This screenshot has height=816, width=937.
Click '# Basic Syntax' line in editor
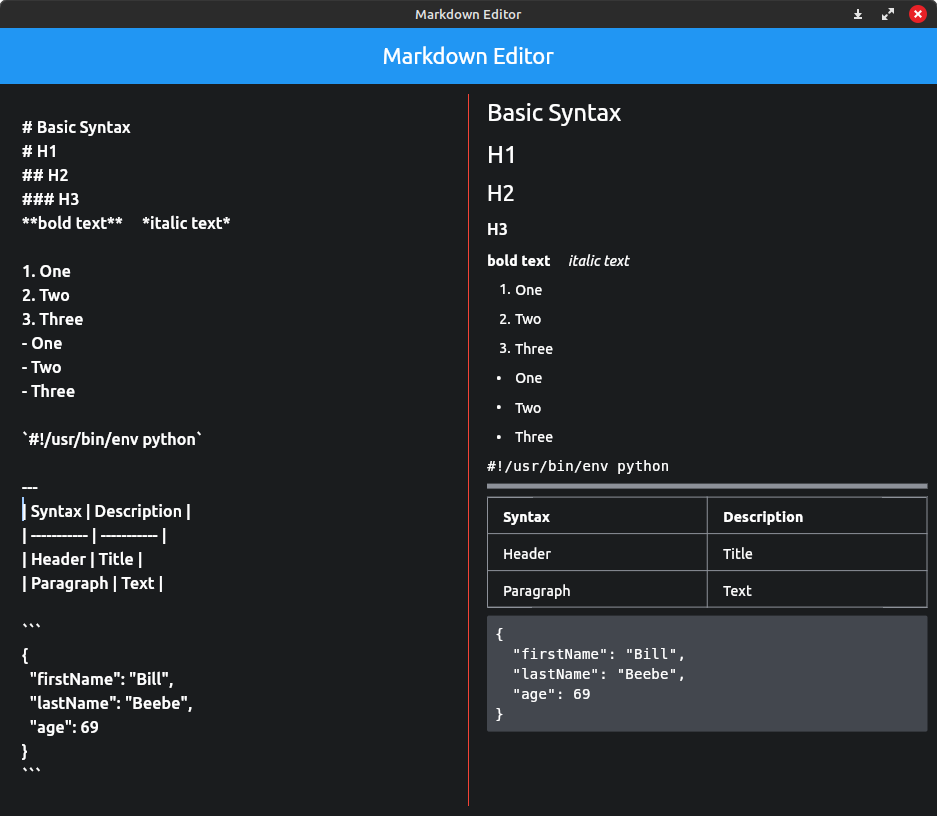(76, 127)
